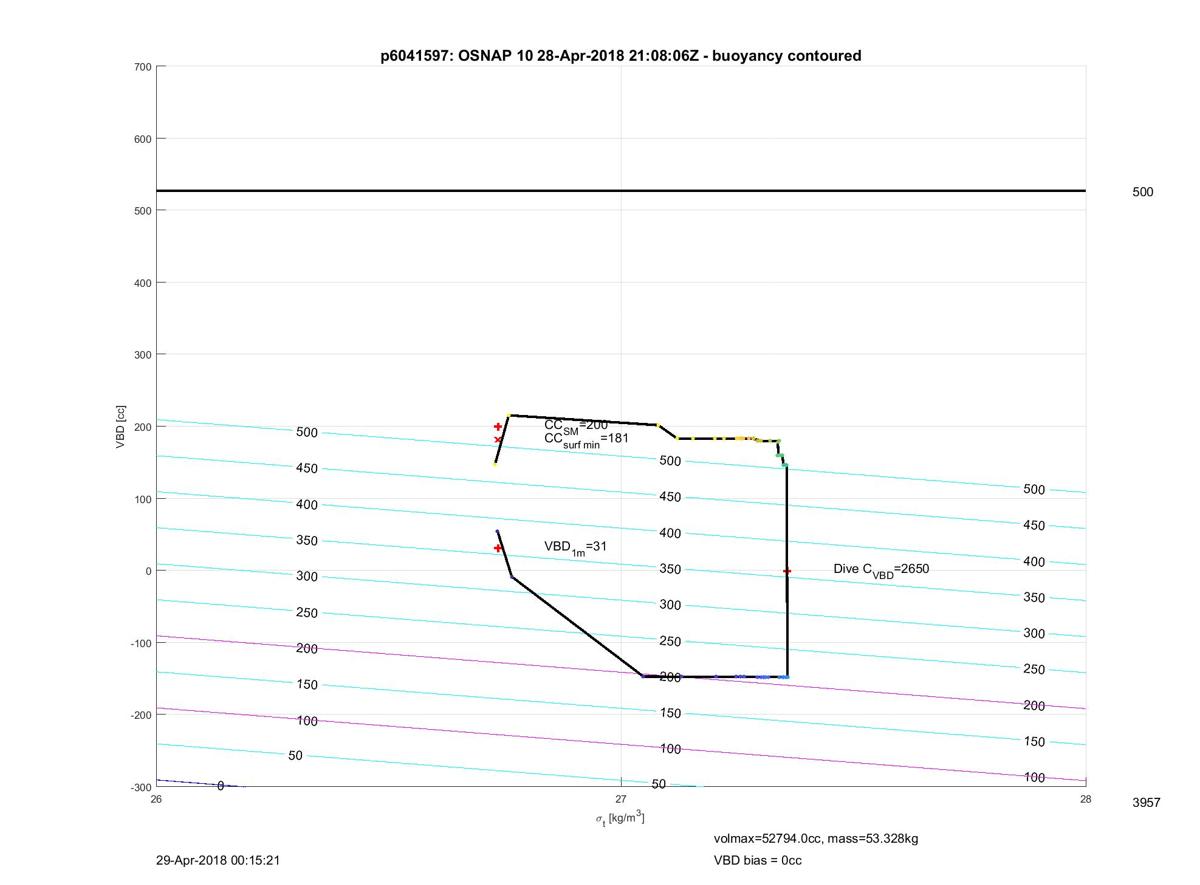The width and height of the screenshot is (1200, 885).
Task: Click the red plus marker beside Dive C VBD
Action: (787, 571)
